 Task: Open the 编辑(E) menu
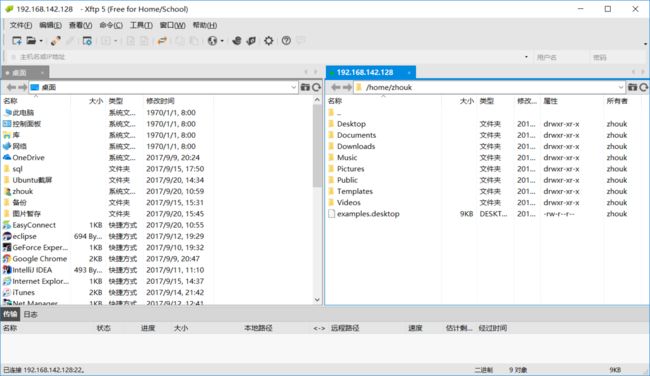coord(51,25)
